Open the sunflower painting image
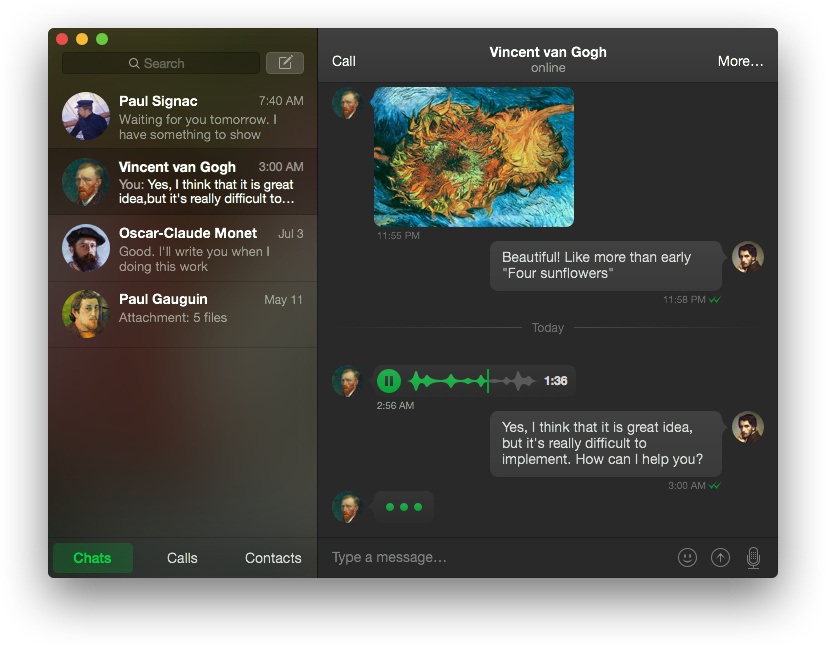Screen dimensions: 826x646 (x=474, y=157)
